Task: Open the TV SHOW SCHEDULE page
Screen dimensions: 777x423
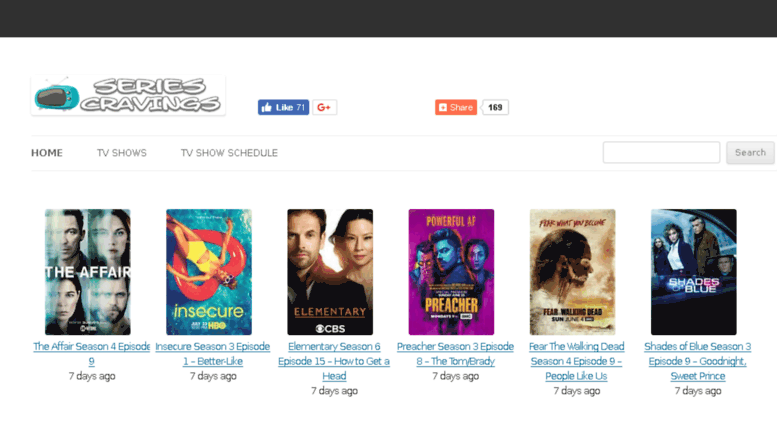Action: click(x=229, y=153)
